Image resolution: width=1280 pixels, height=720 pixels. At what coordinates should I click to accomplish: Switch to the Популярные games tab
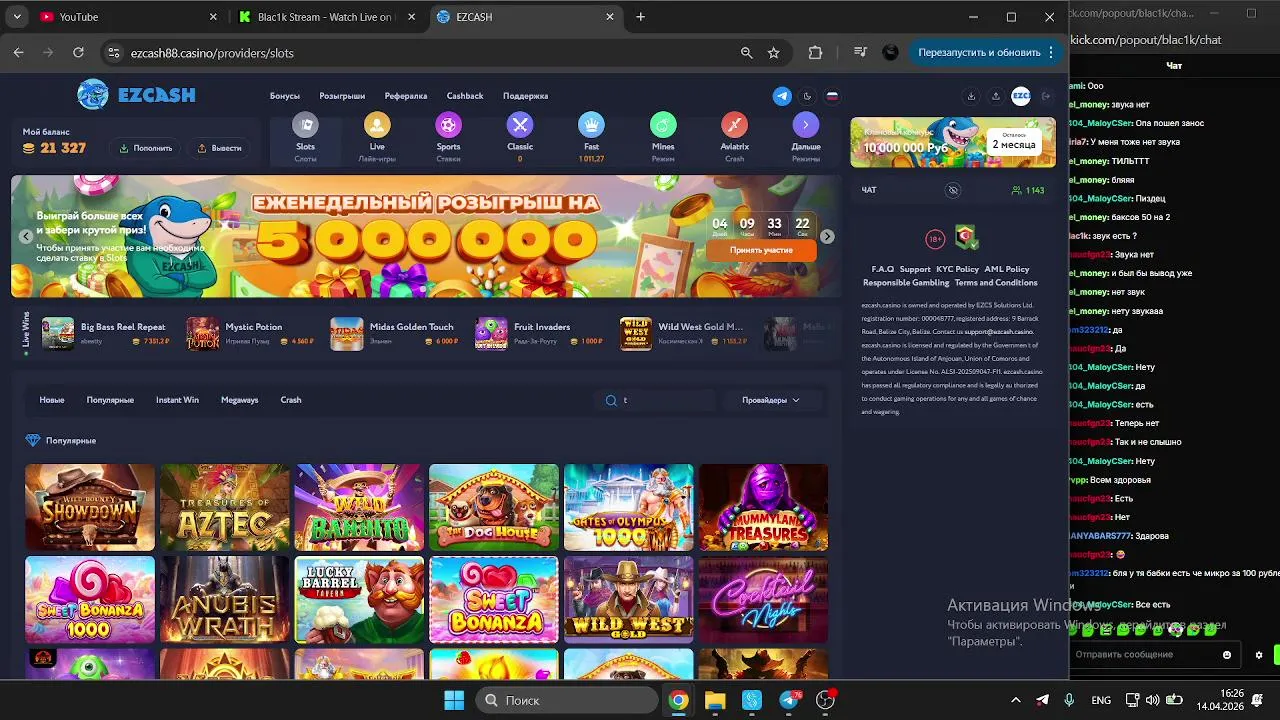point(110,400)
